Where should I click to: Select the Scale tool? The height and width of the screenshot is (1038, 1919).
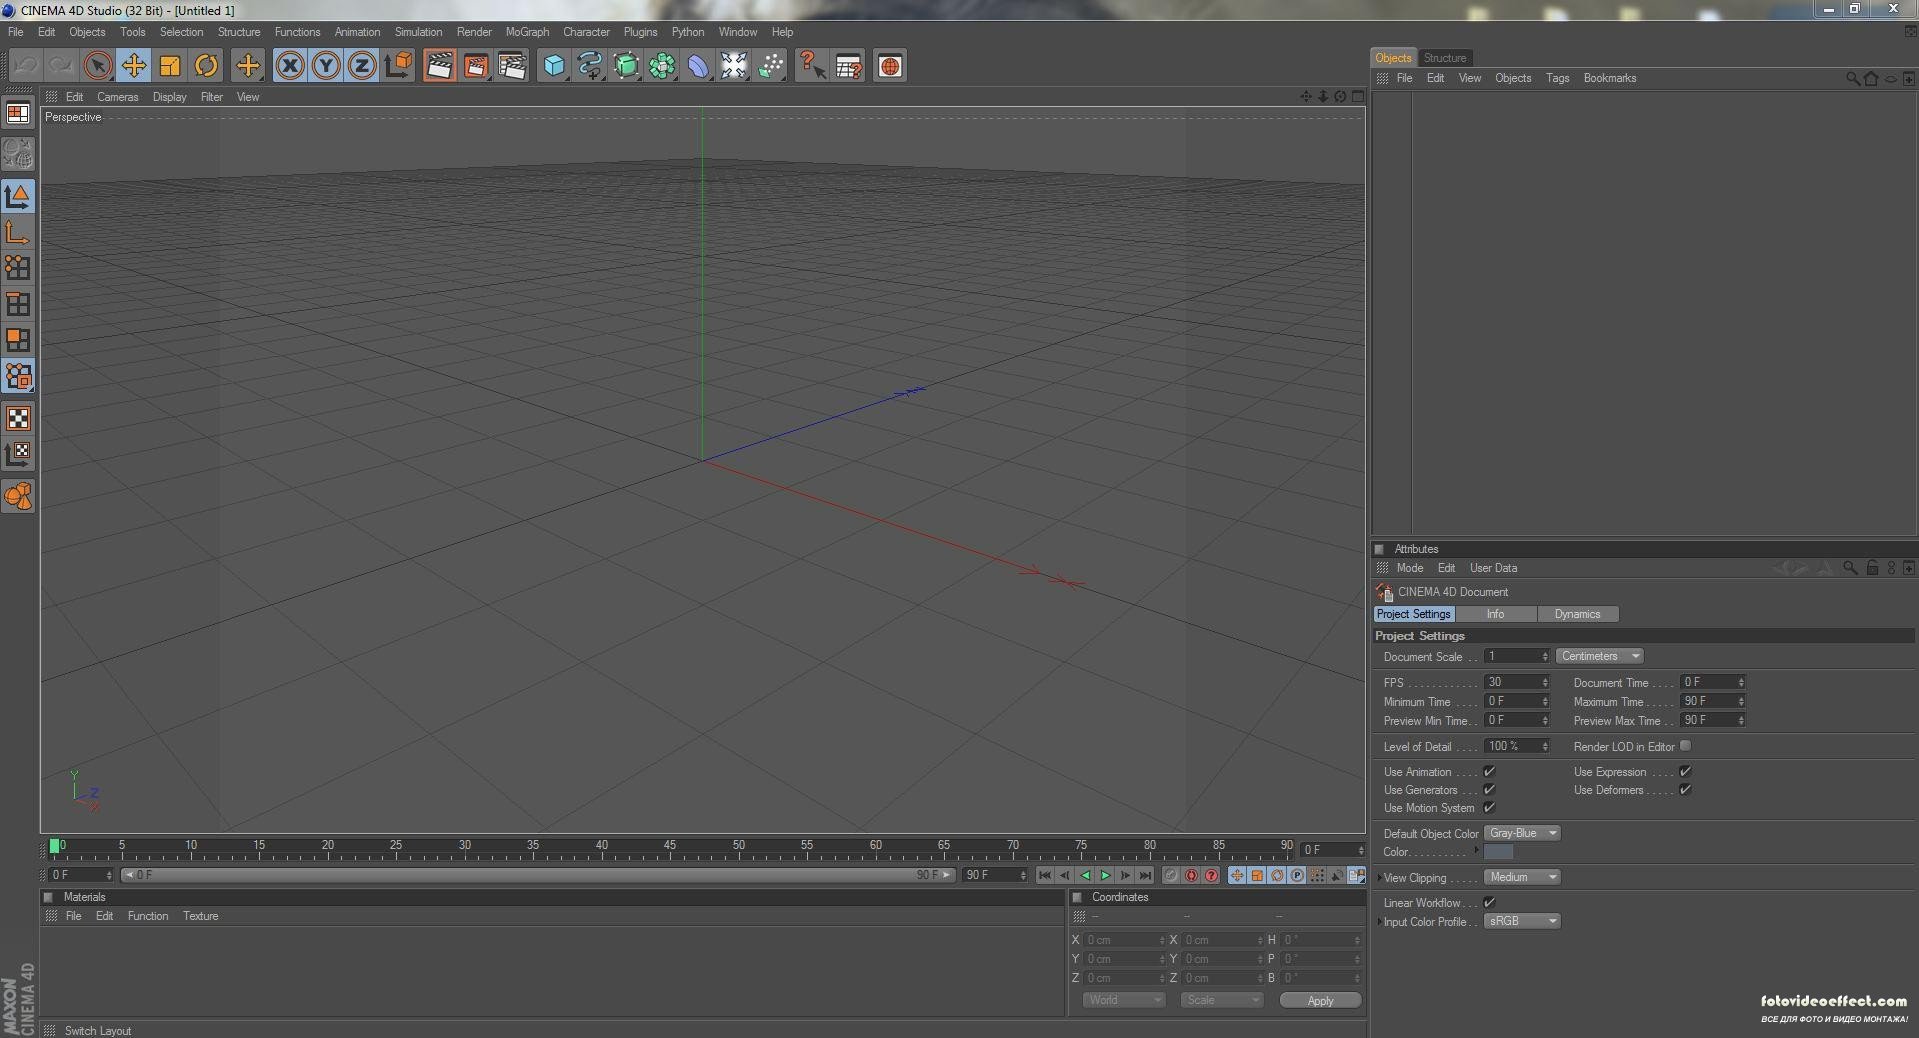click(x=170, y=66)
